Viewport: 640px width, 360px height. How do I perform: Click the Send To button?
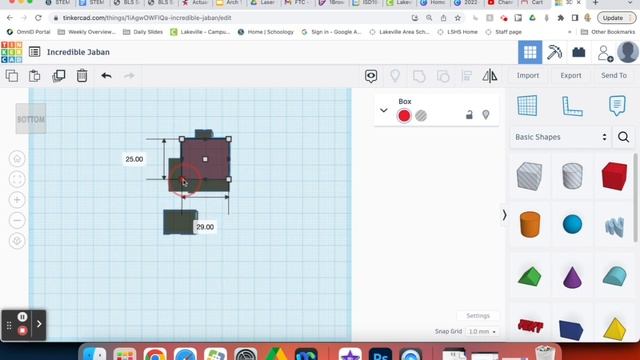point(613,76)
